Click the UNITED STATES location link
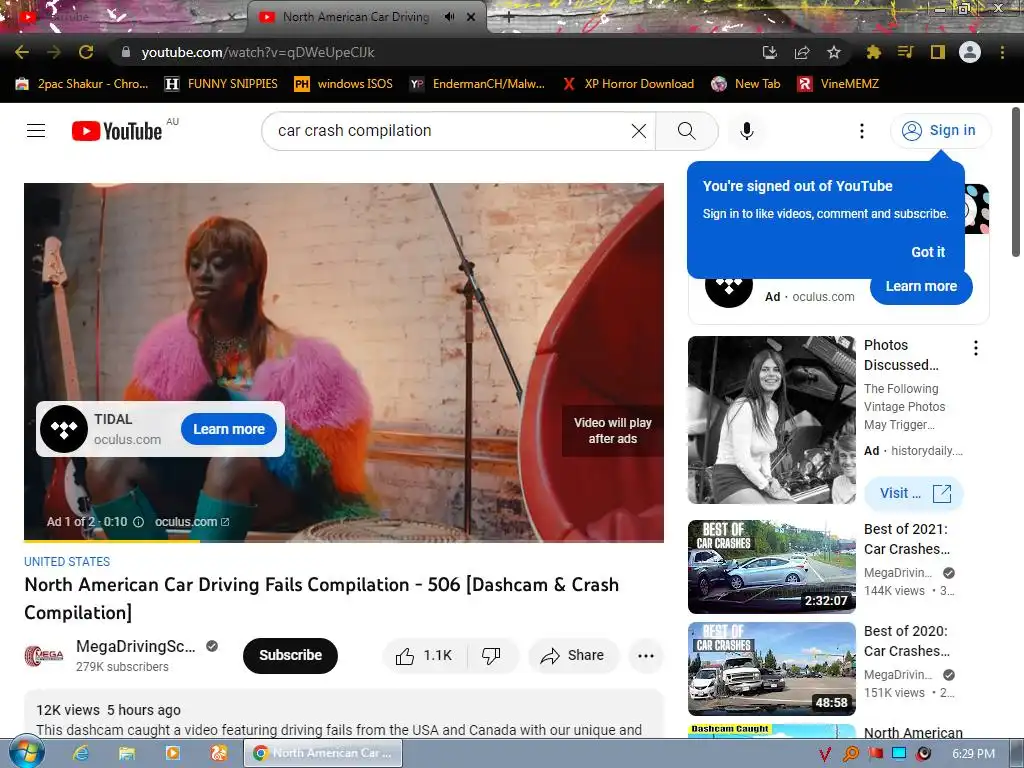Viewport: 1024px width, 768px height. (67, 562)
